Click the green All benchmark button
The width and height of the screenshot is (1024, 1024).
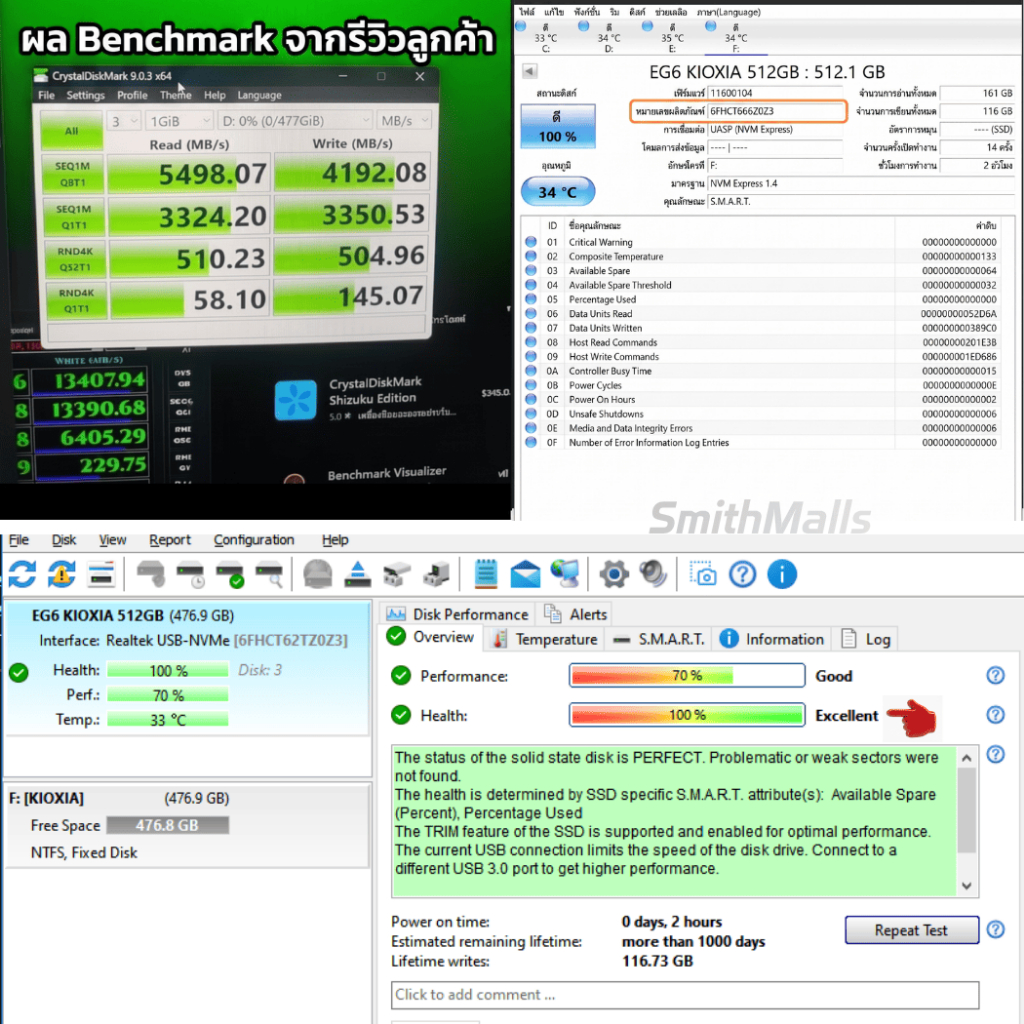72,131
